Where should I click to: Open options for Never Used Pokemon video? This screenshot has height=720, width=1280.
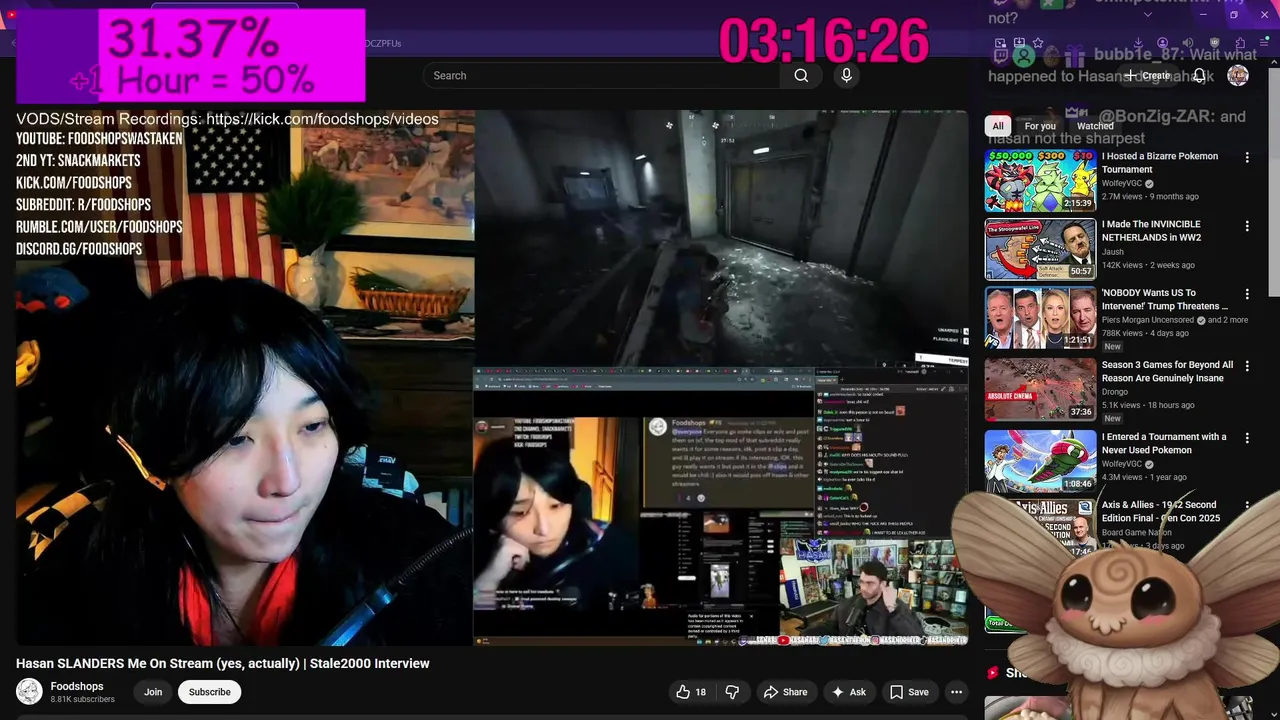[1247, 438]
